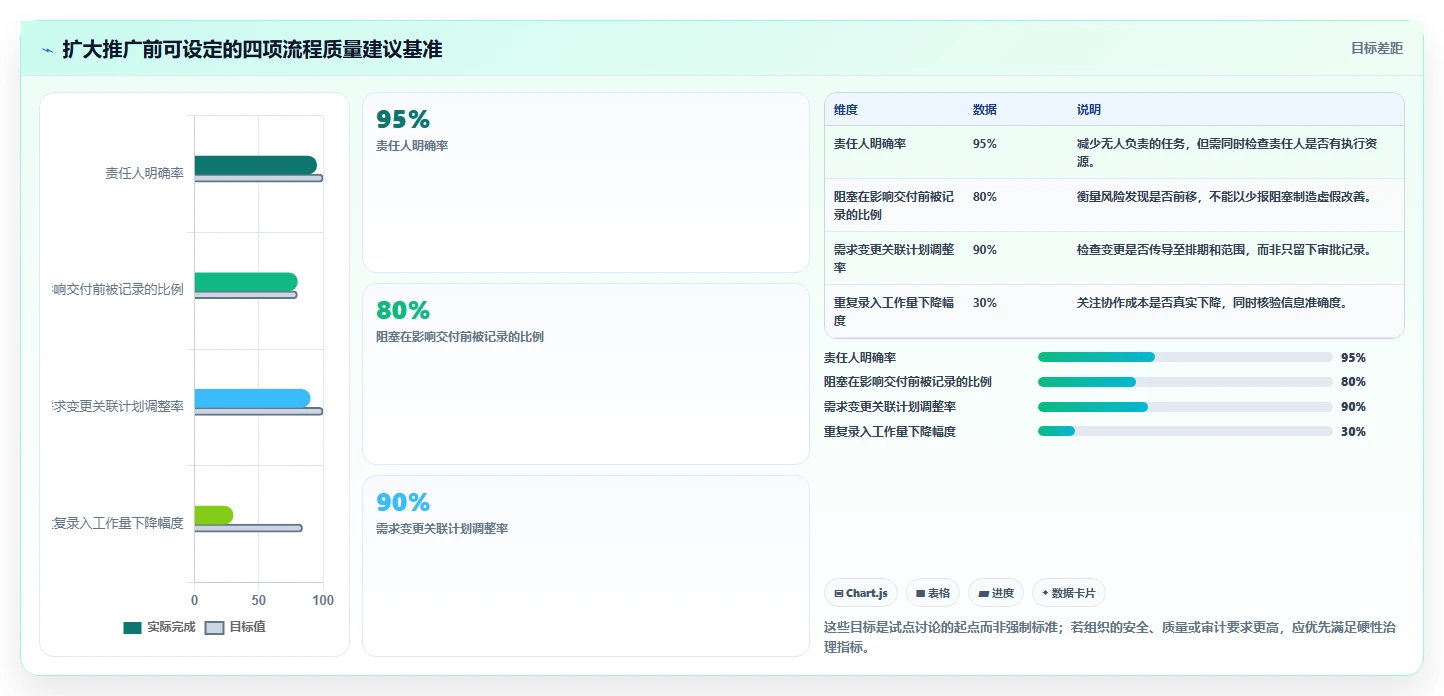Open the 95% 责任人明确率 data card
The height and width of the screenshot is (696, 1444).
tap(585, 183)
